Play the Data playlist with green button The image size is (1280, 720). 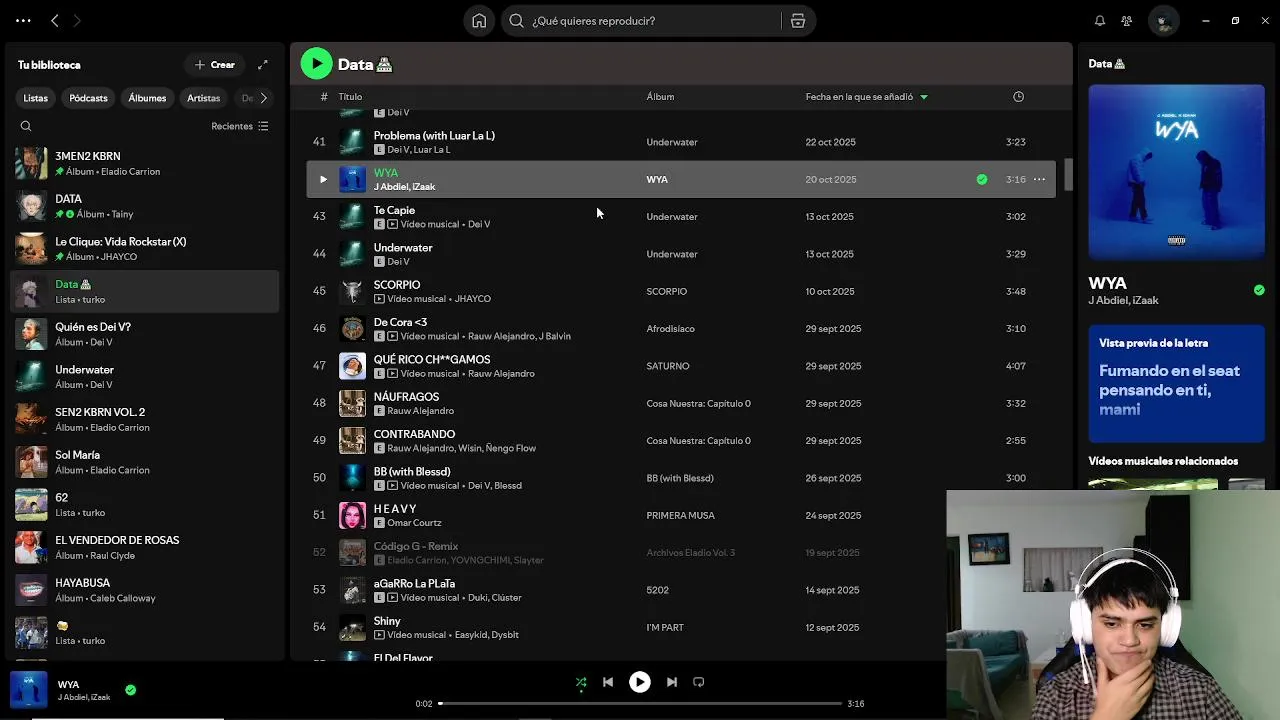point(316,64)
